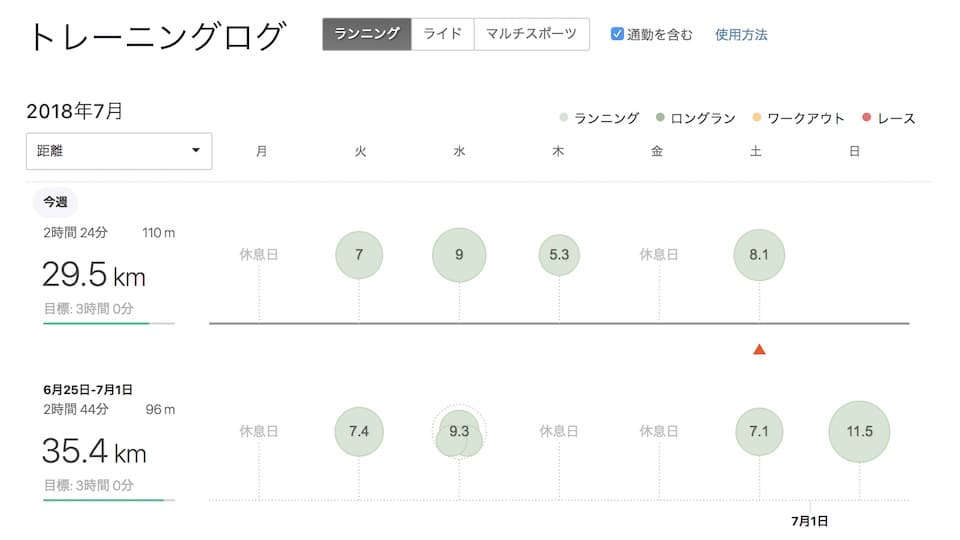
Task: Select the 5.3 km Thursday run bubble
Action: click(559, 255)
